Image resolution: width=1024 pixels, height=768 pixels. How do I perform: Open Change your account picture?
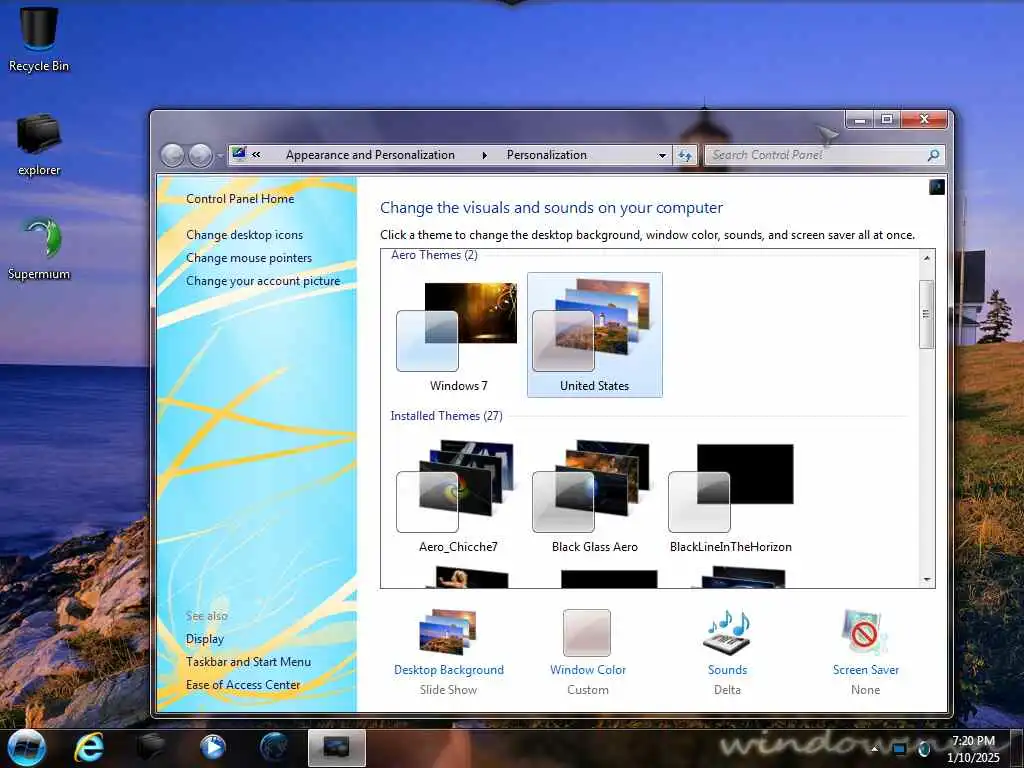pyautogui.click(x=263, y=280)
